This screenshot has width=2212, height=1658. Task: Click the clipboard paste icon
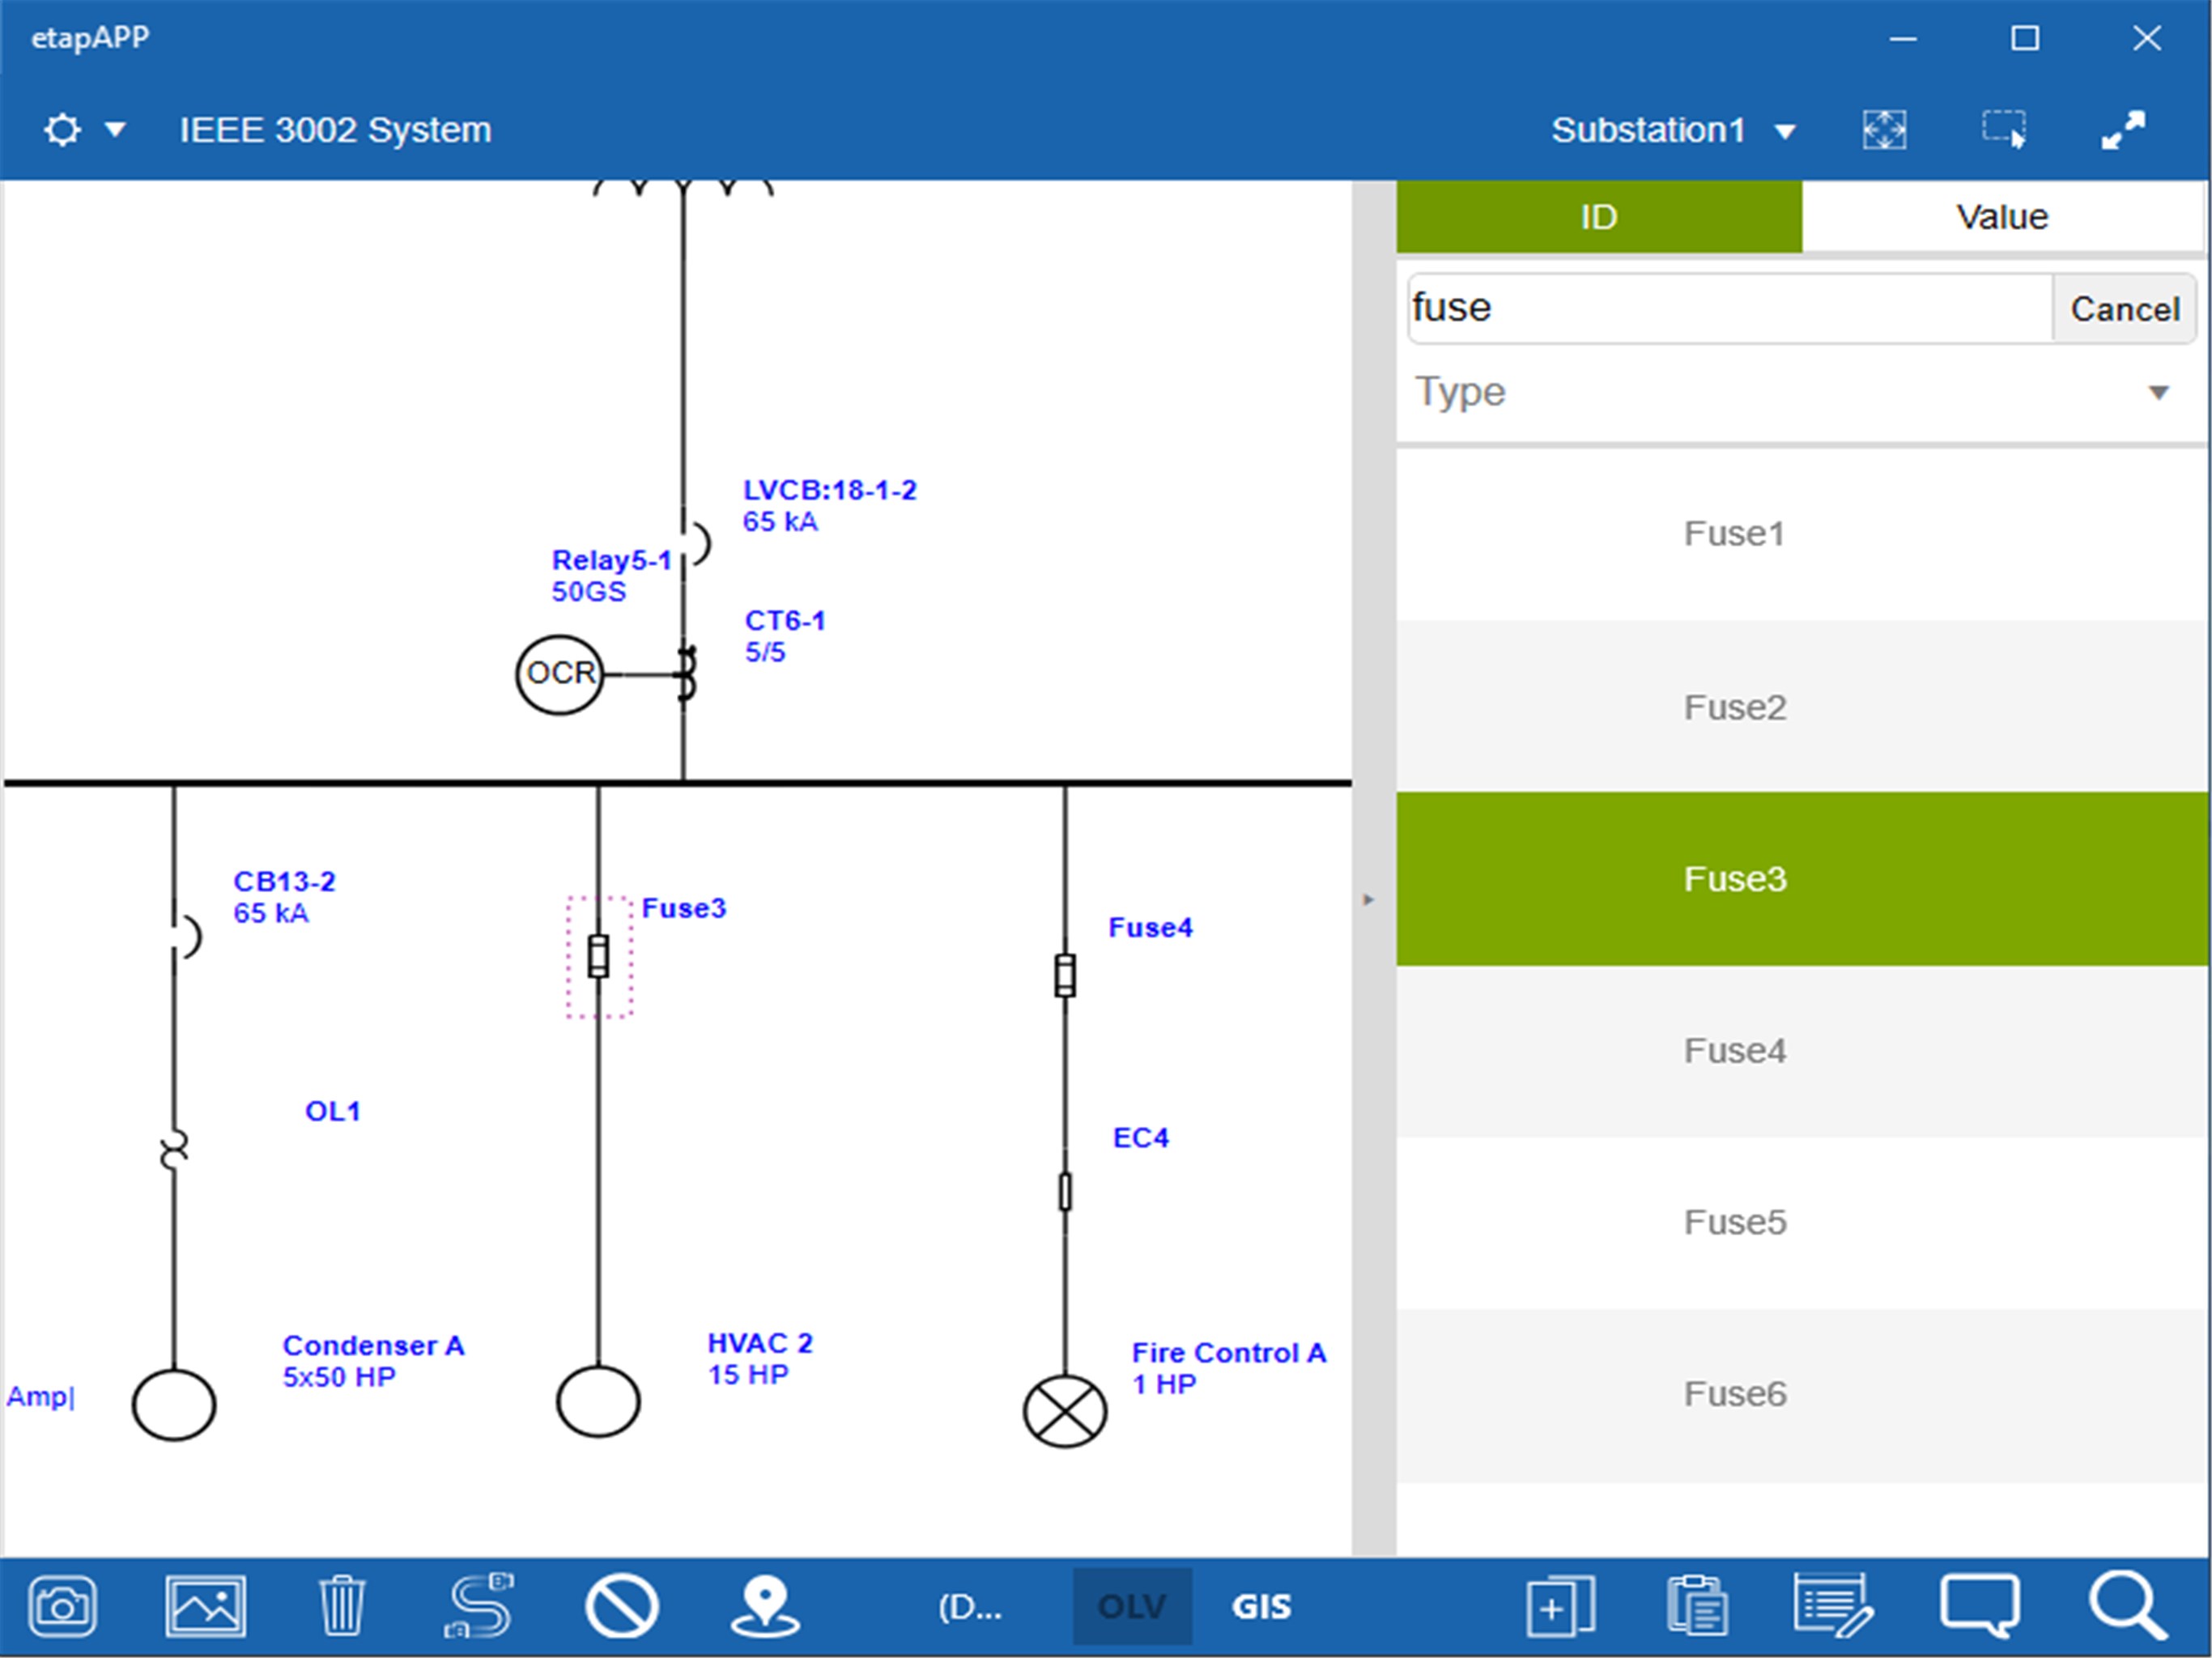[1697, 1607]
